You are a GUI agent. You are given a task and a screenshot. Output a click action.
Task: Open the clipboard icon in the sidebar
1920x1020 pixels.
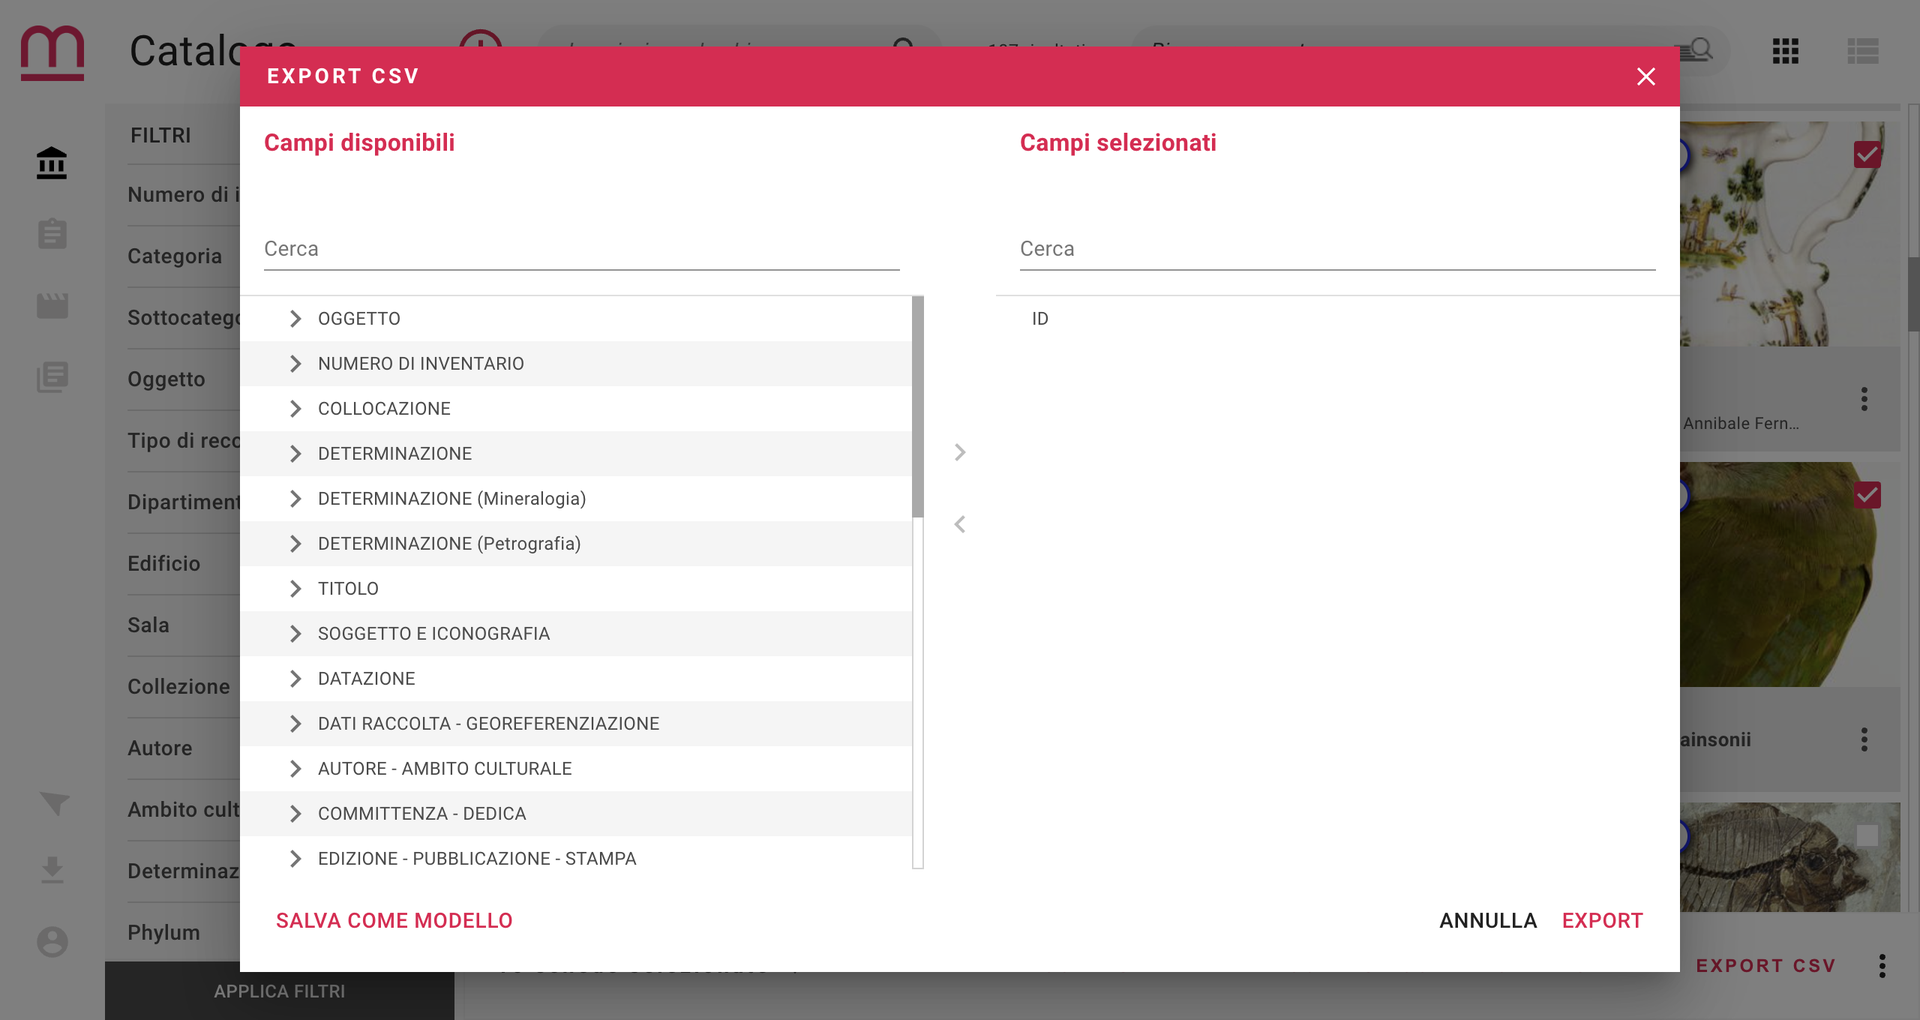52,234
